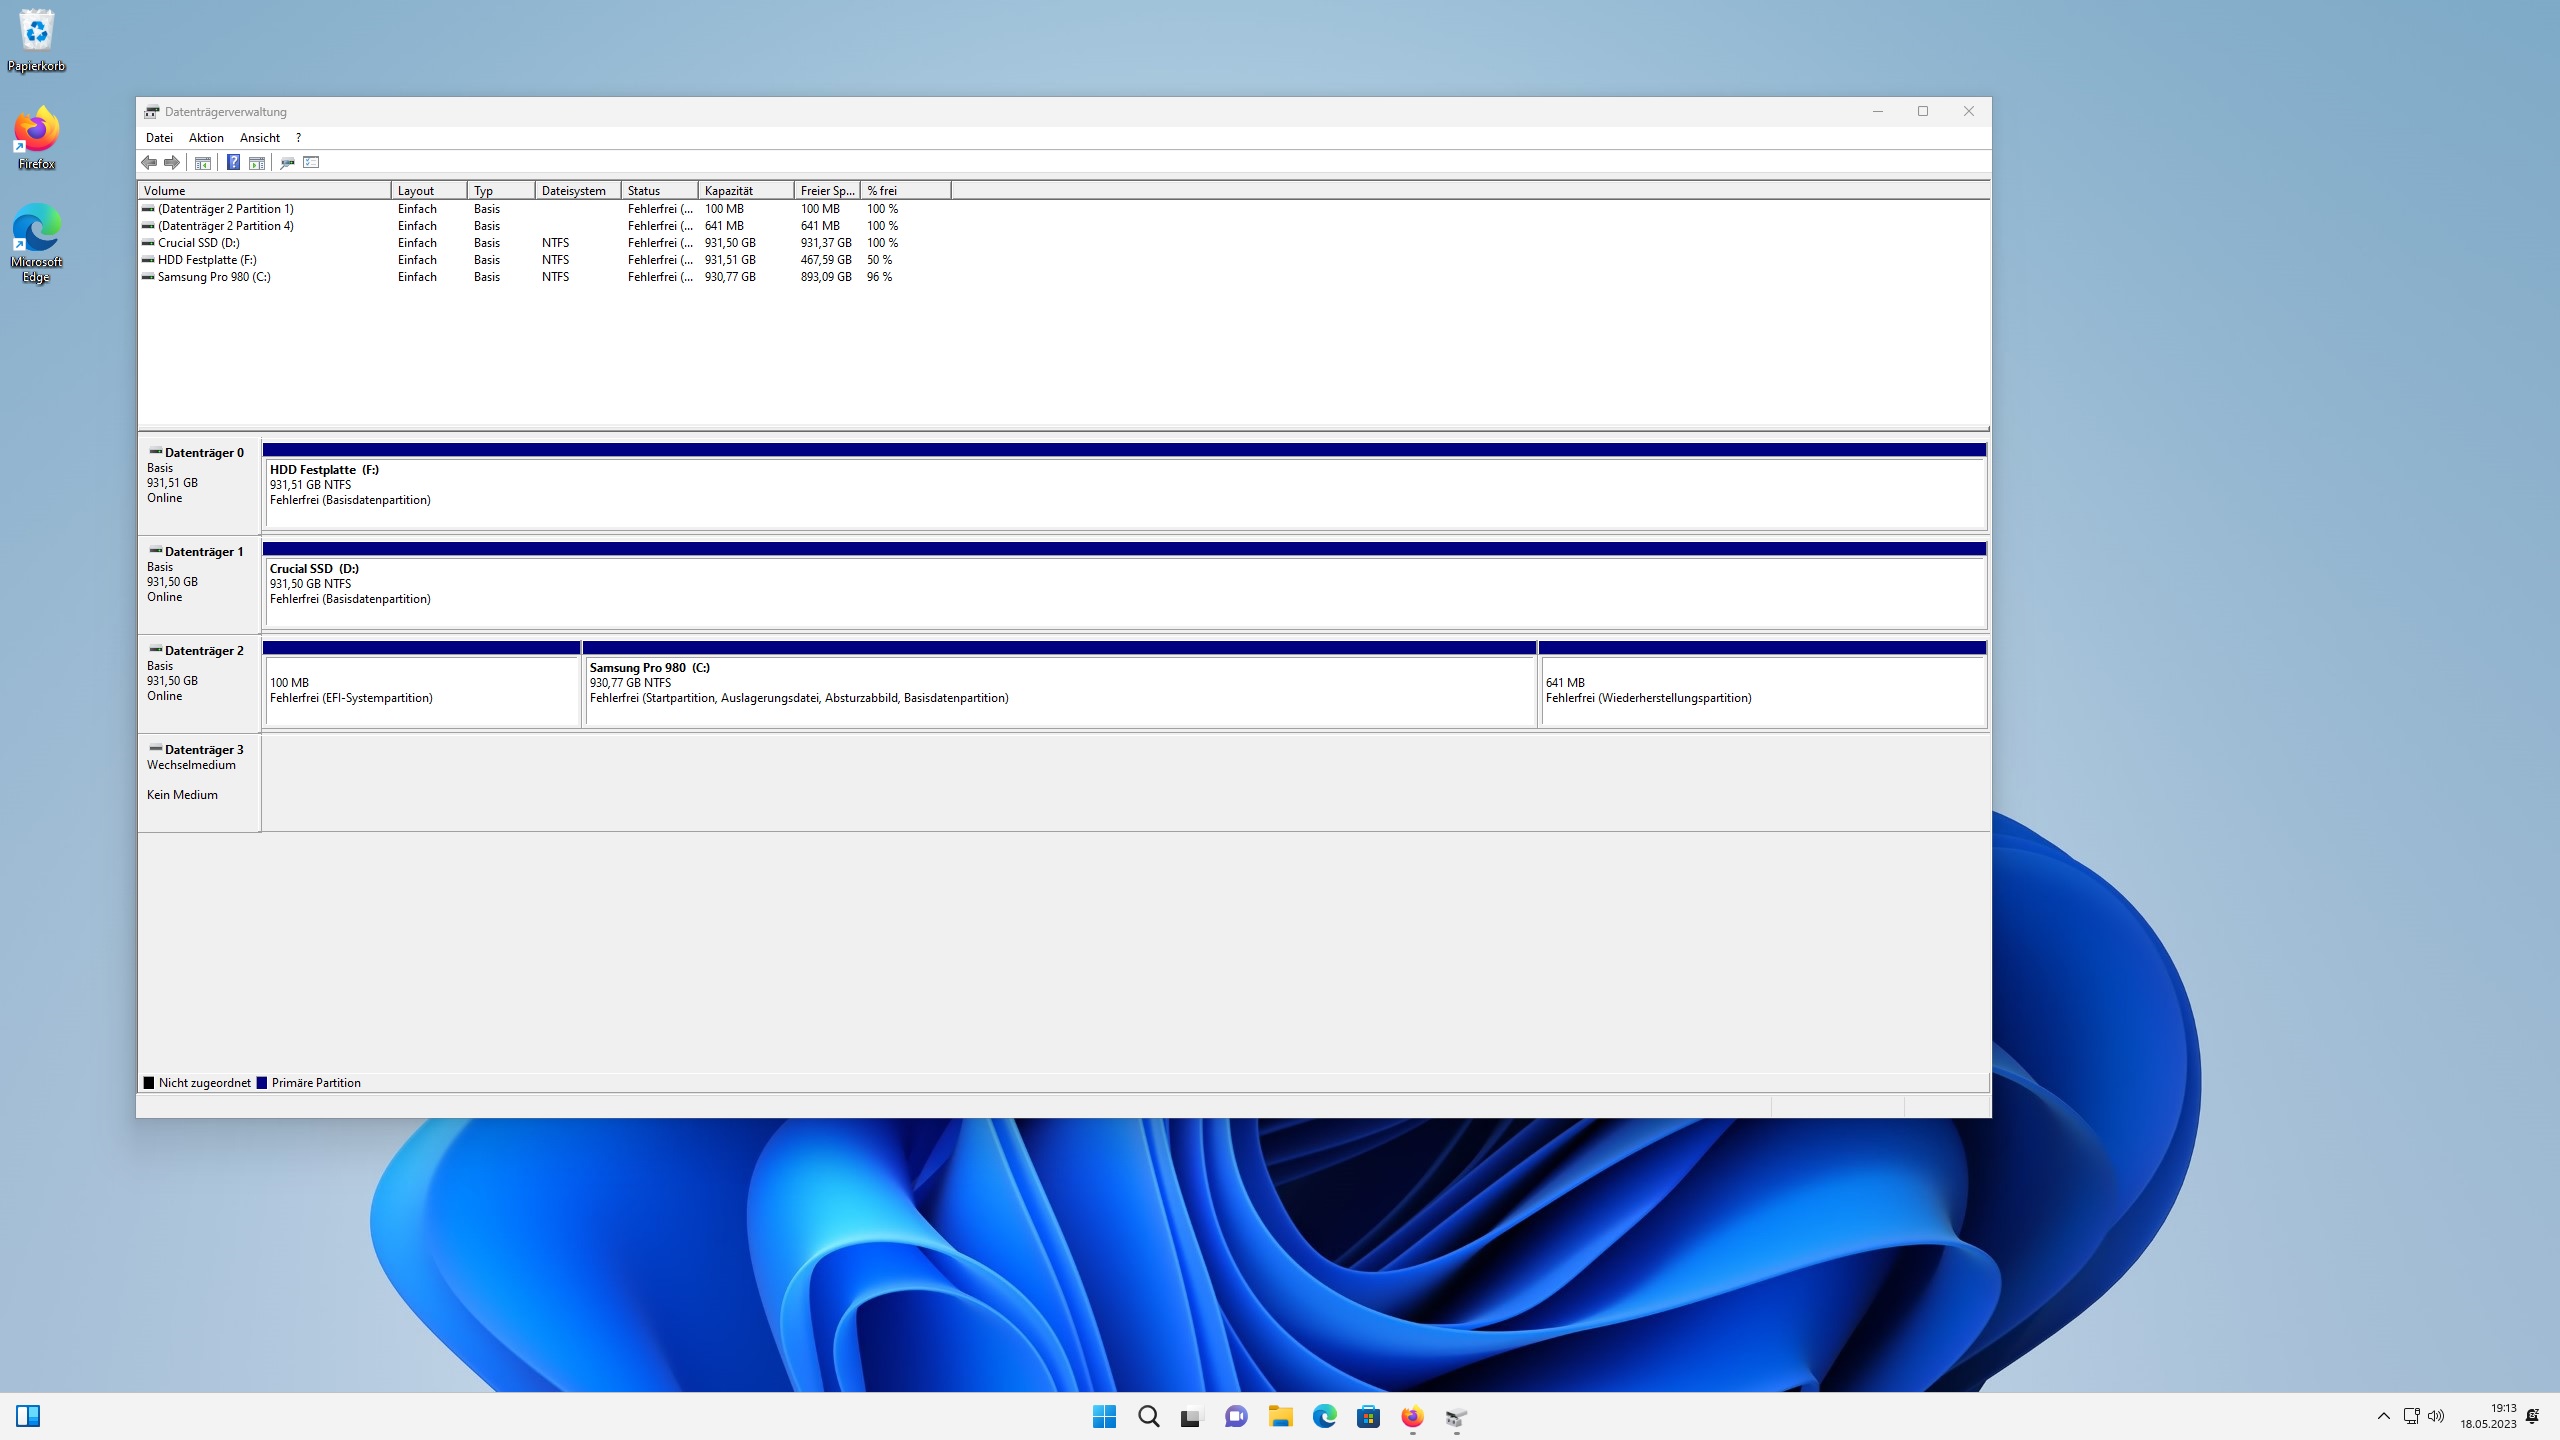This screenshot has width=2560, height=1440.
Task: Open the ? help menu
Action: pyautogui.click(x=298, y=138)
